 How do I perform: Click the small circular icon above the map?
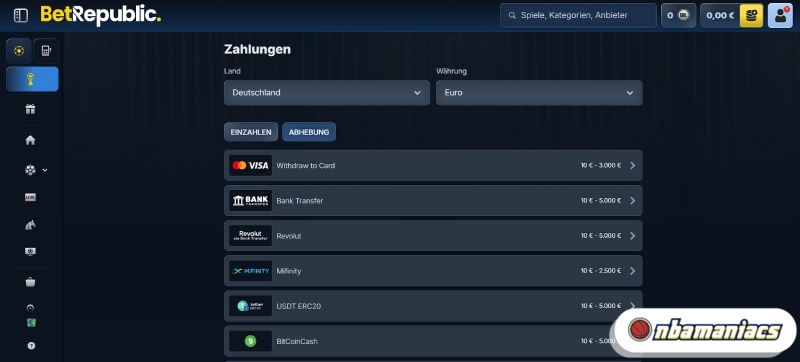pyautogui.click(x=31, y=308)
